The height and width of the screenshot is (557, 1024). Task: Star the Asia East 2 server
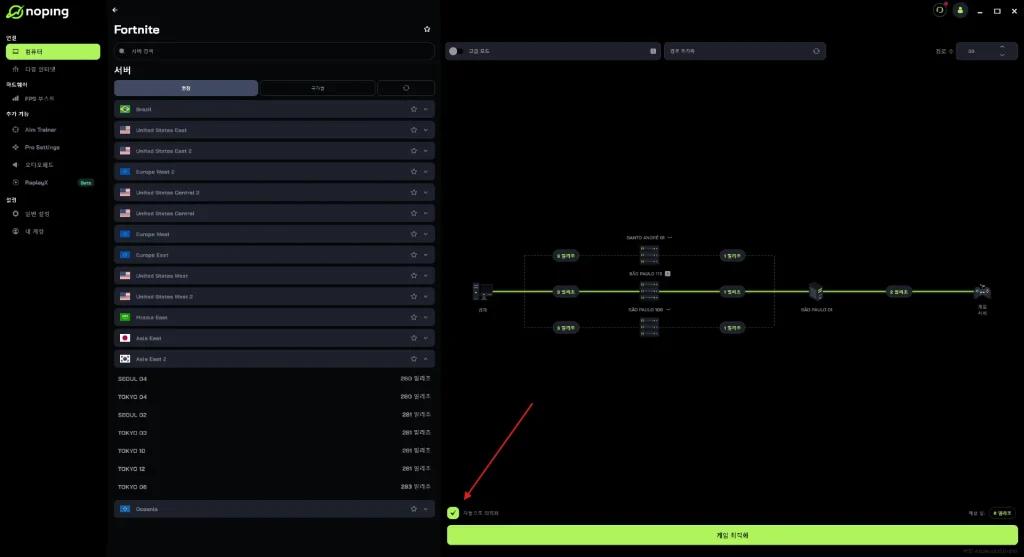[x=413, y=359]
